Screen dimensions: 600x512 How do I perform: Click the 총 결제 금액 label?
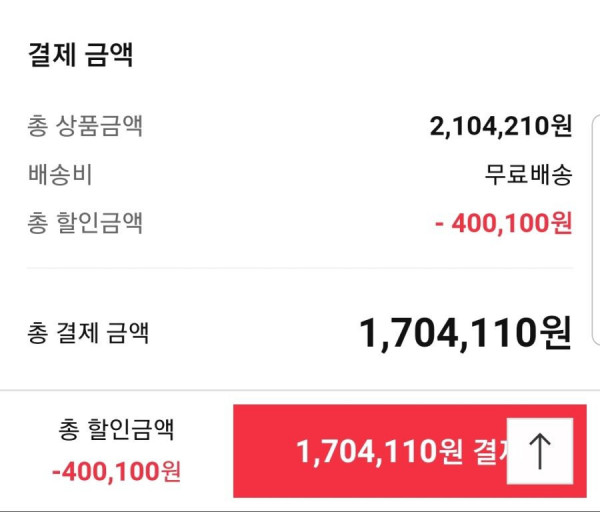pos(88,333)
